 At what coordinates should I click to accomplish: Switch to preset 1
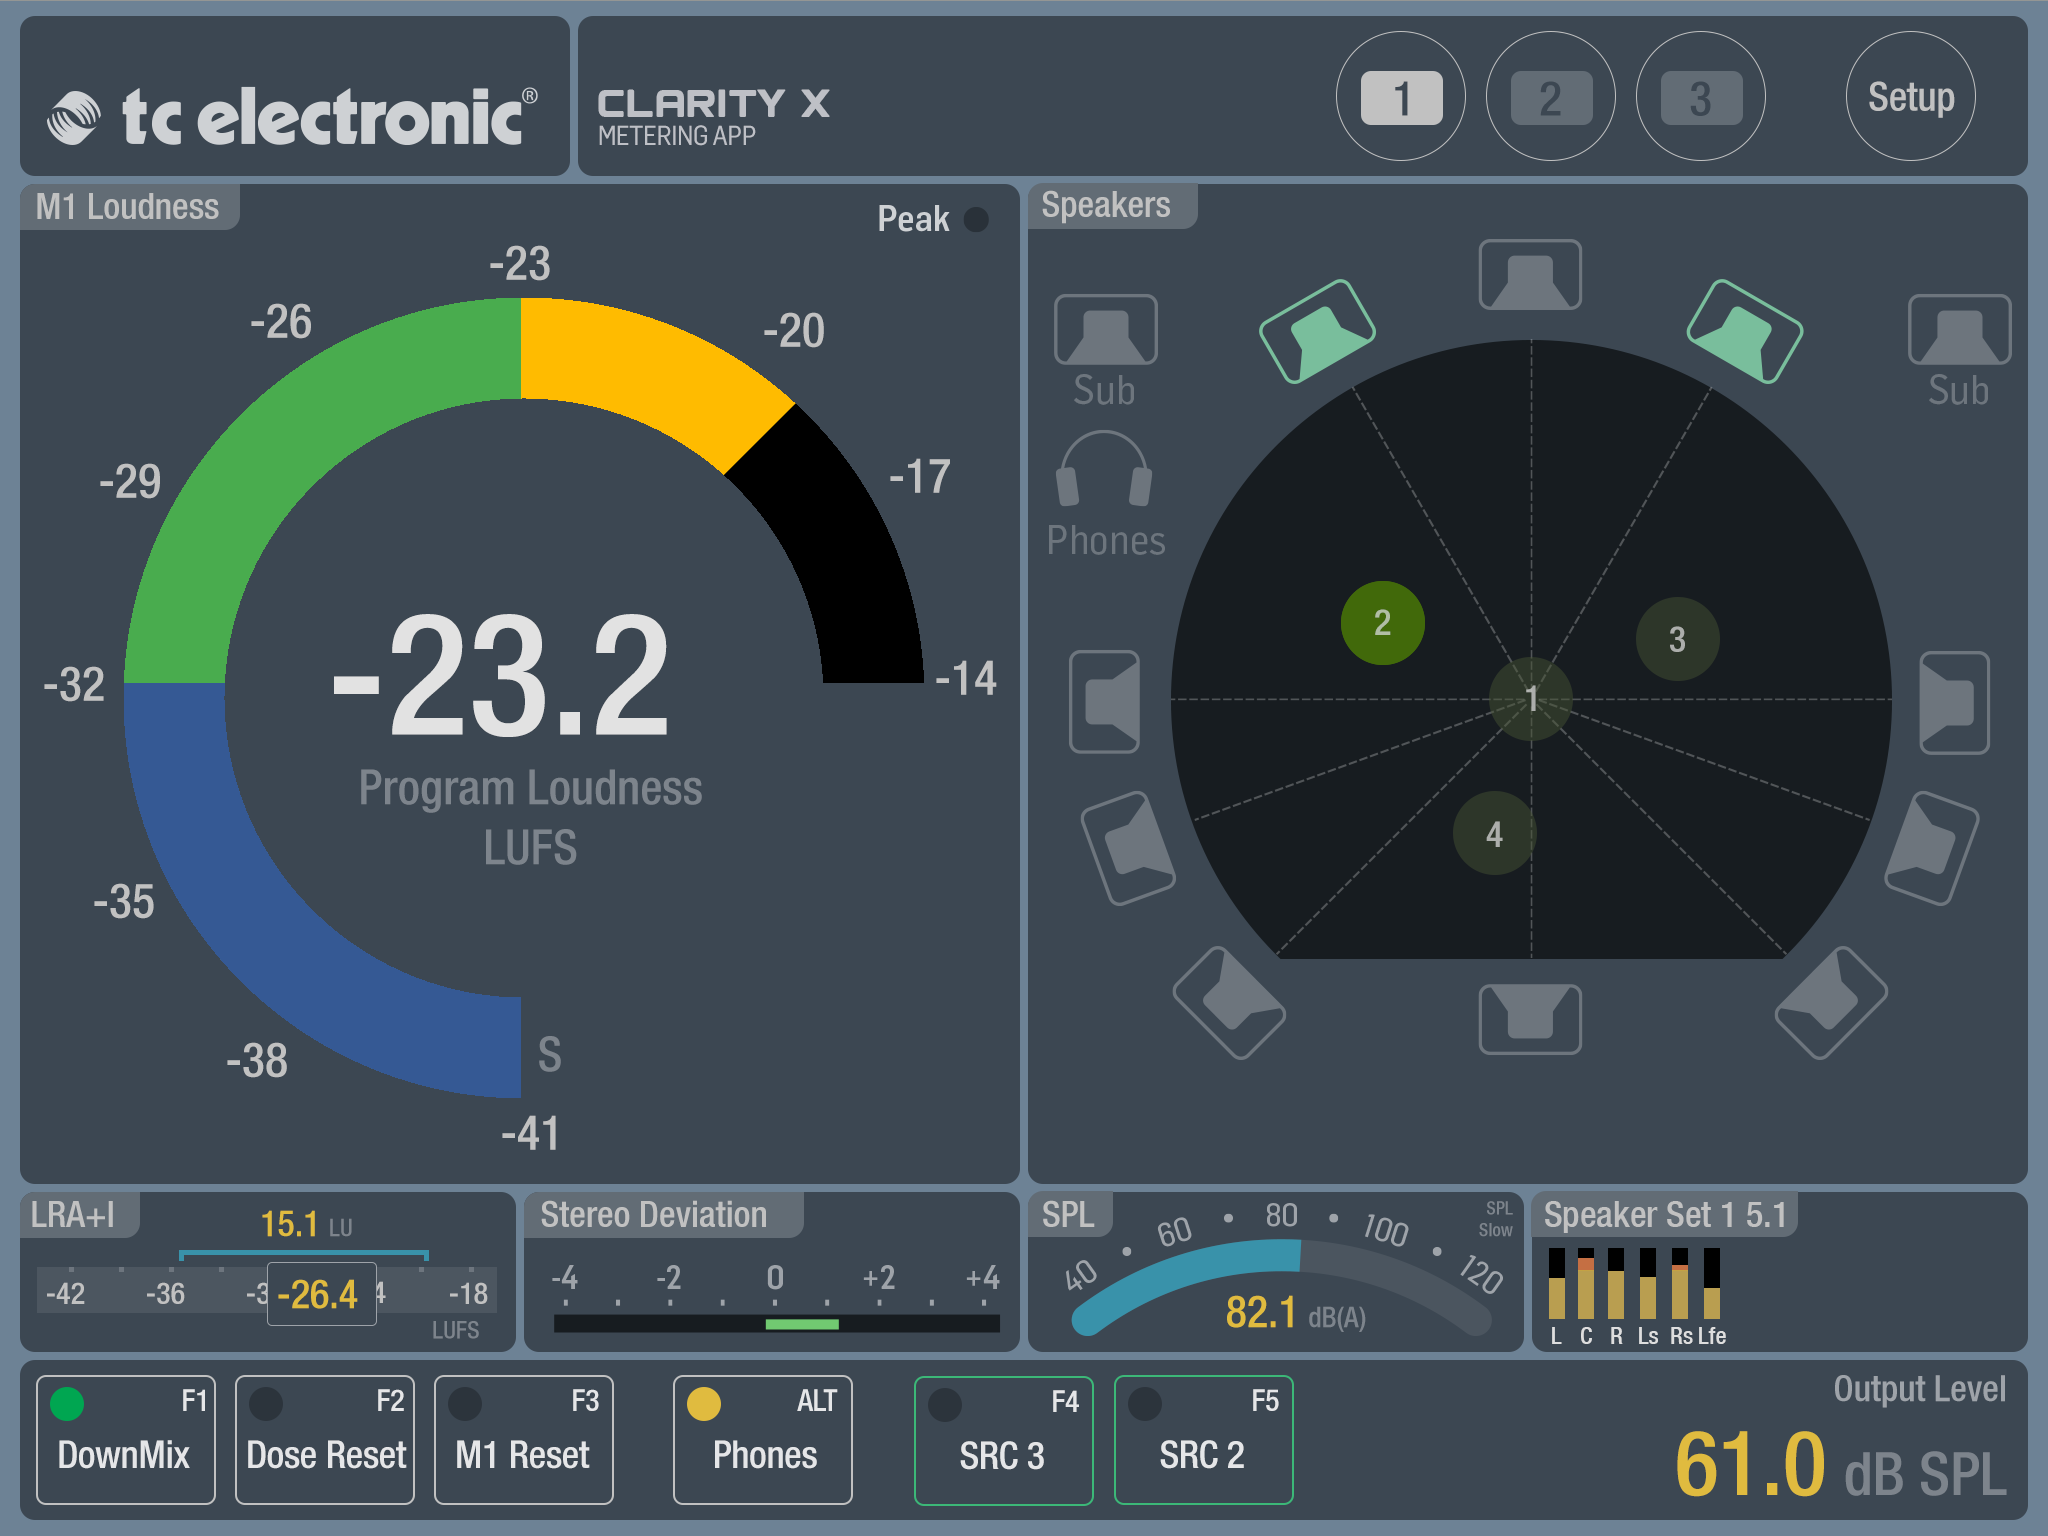(1401, 97)
